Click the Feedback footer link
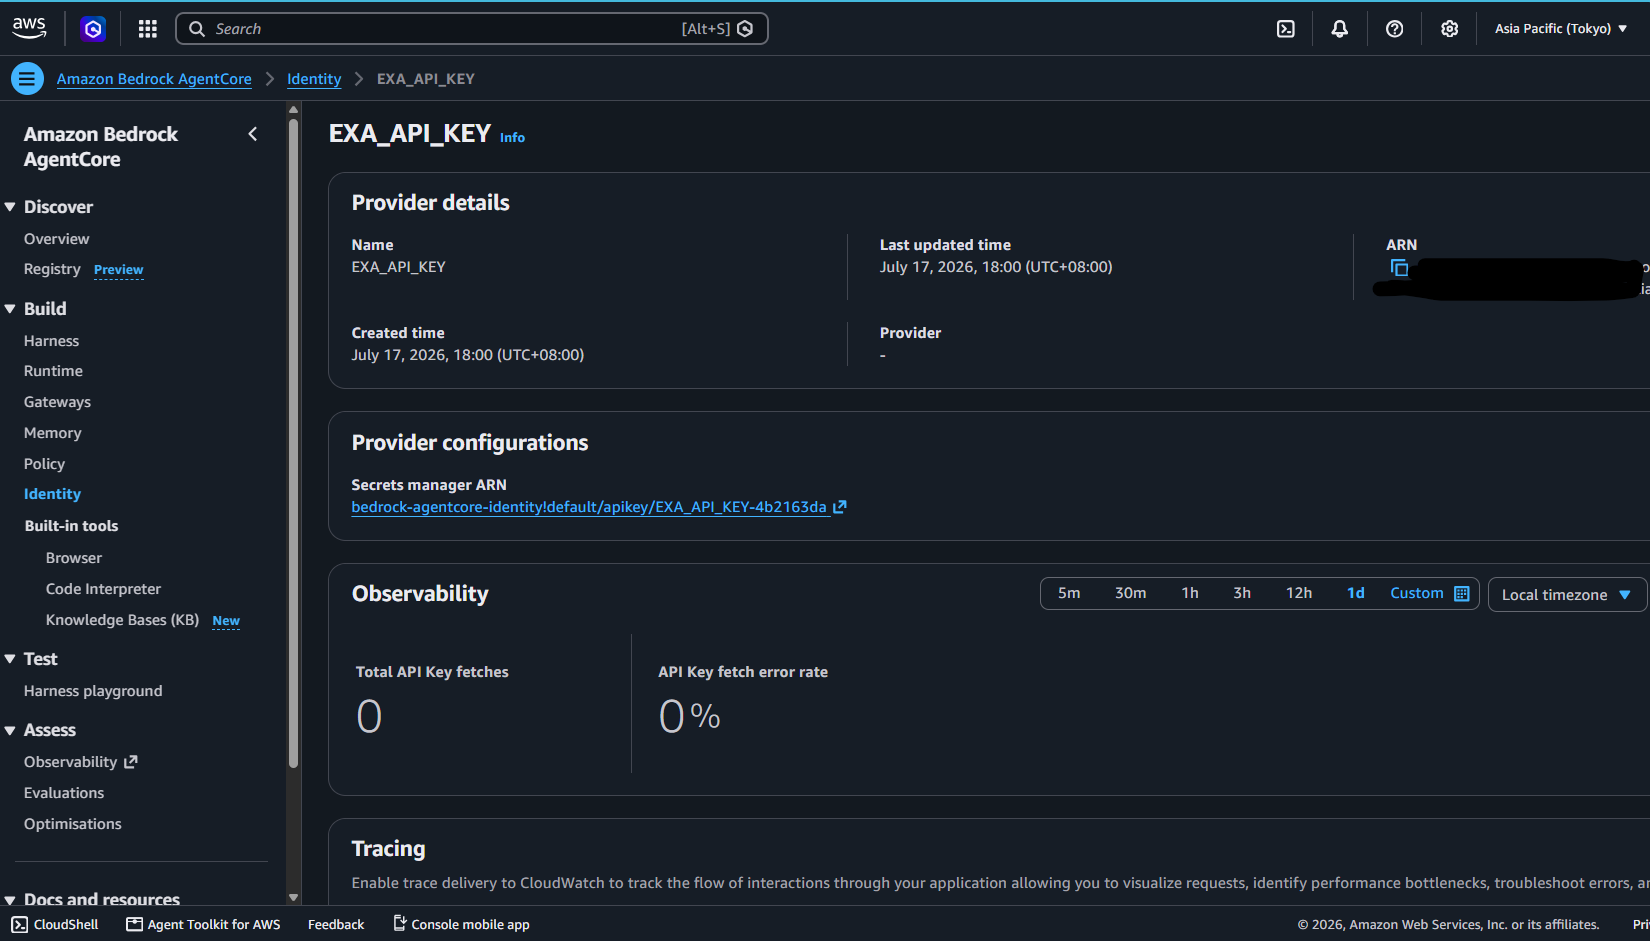 (x=336, y=924)
